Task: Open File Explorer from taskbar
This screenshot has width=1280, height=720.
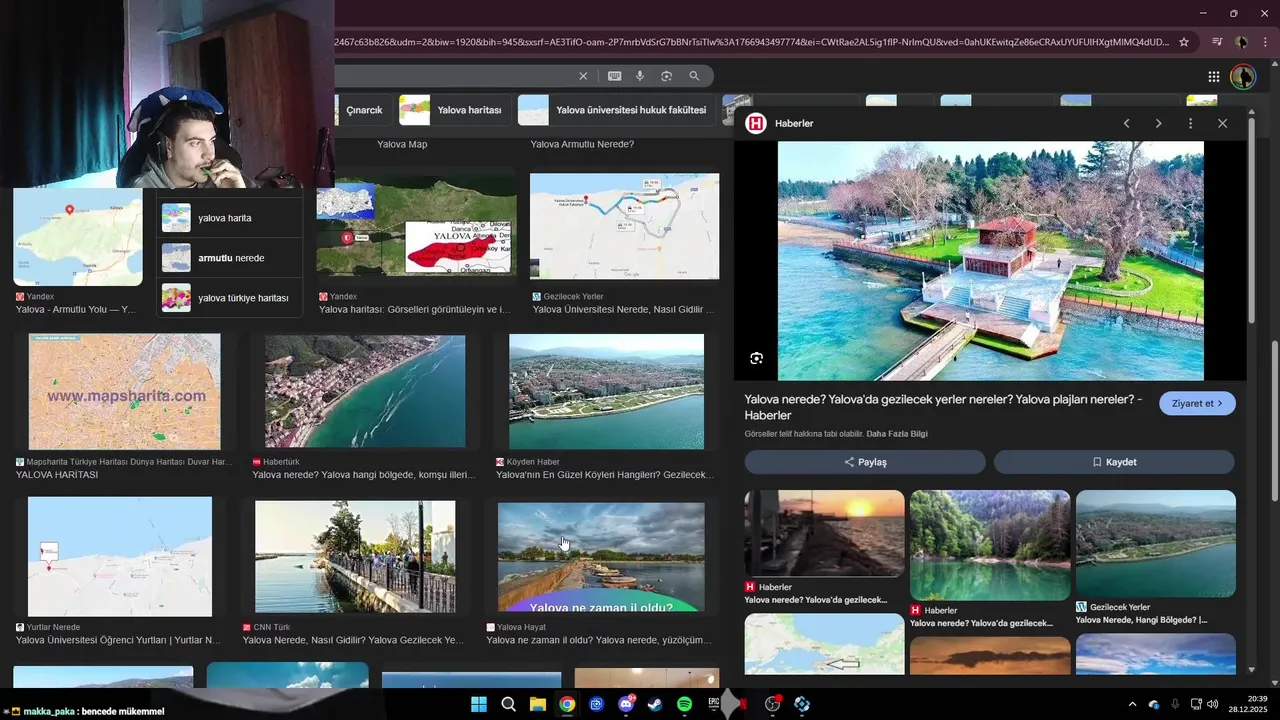Action: click(537, 704)
